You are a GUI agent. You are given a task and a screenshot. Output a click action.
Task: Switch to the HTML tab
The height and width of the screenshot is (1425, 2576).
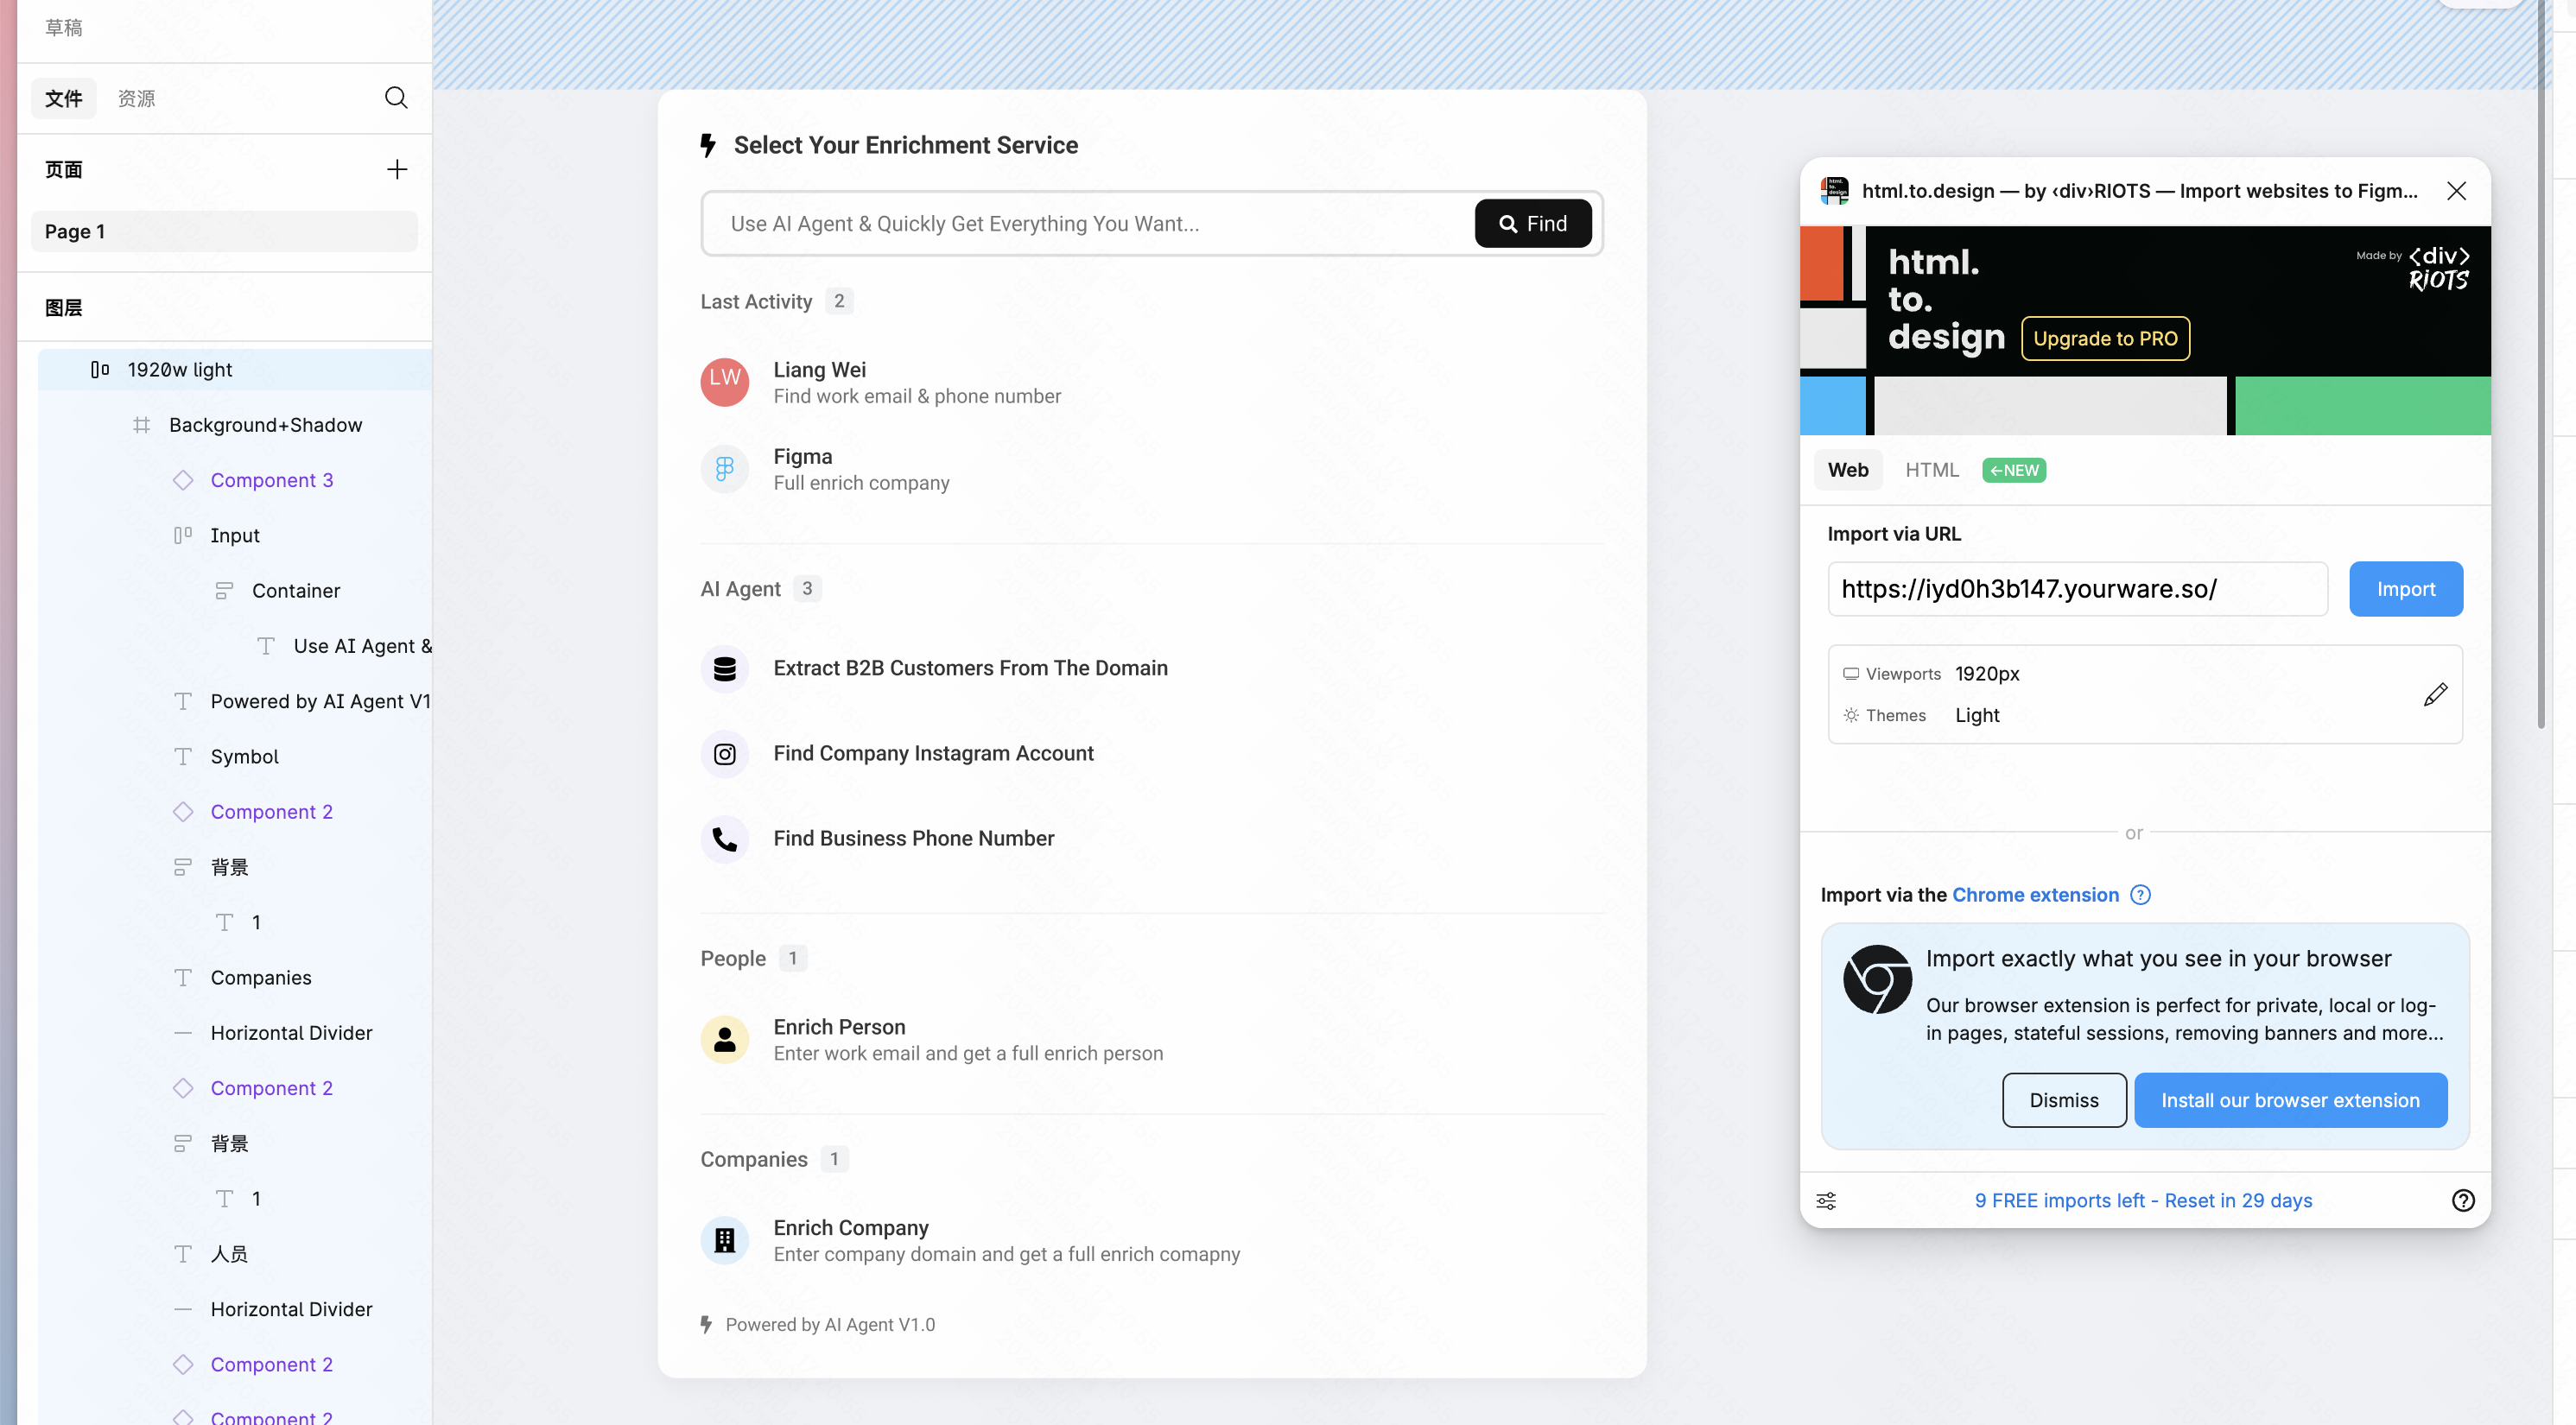1931,470
